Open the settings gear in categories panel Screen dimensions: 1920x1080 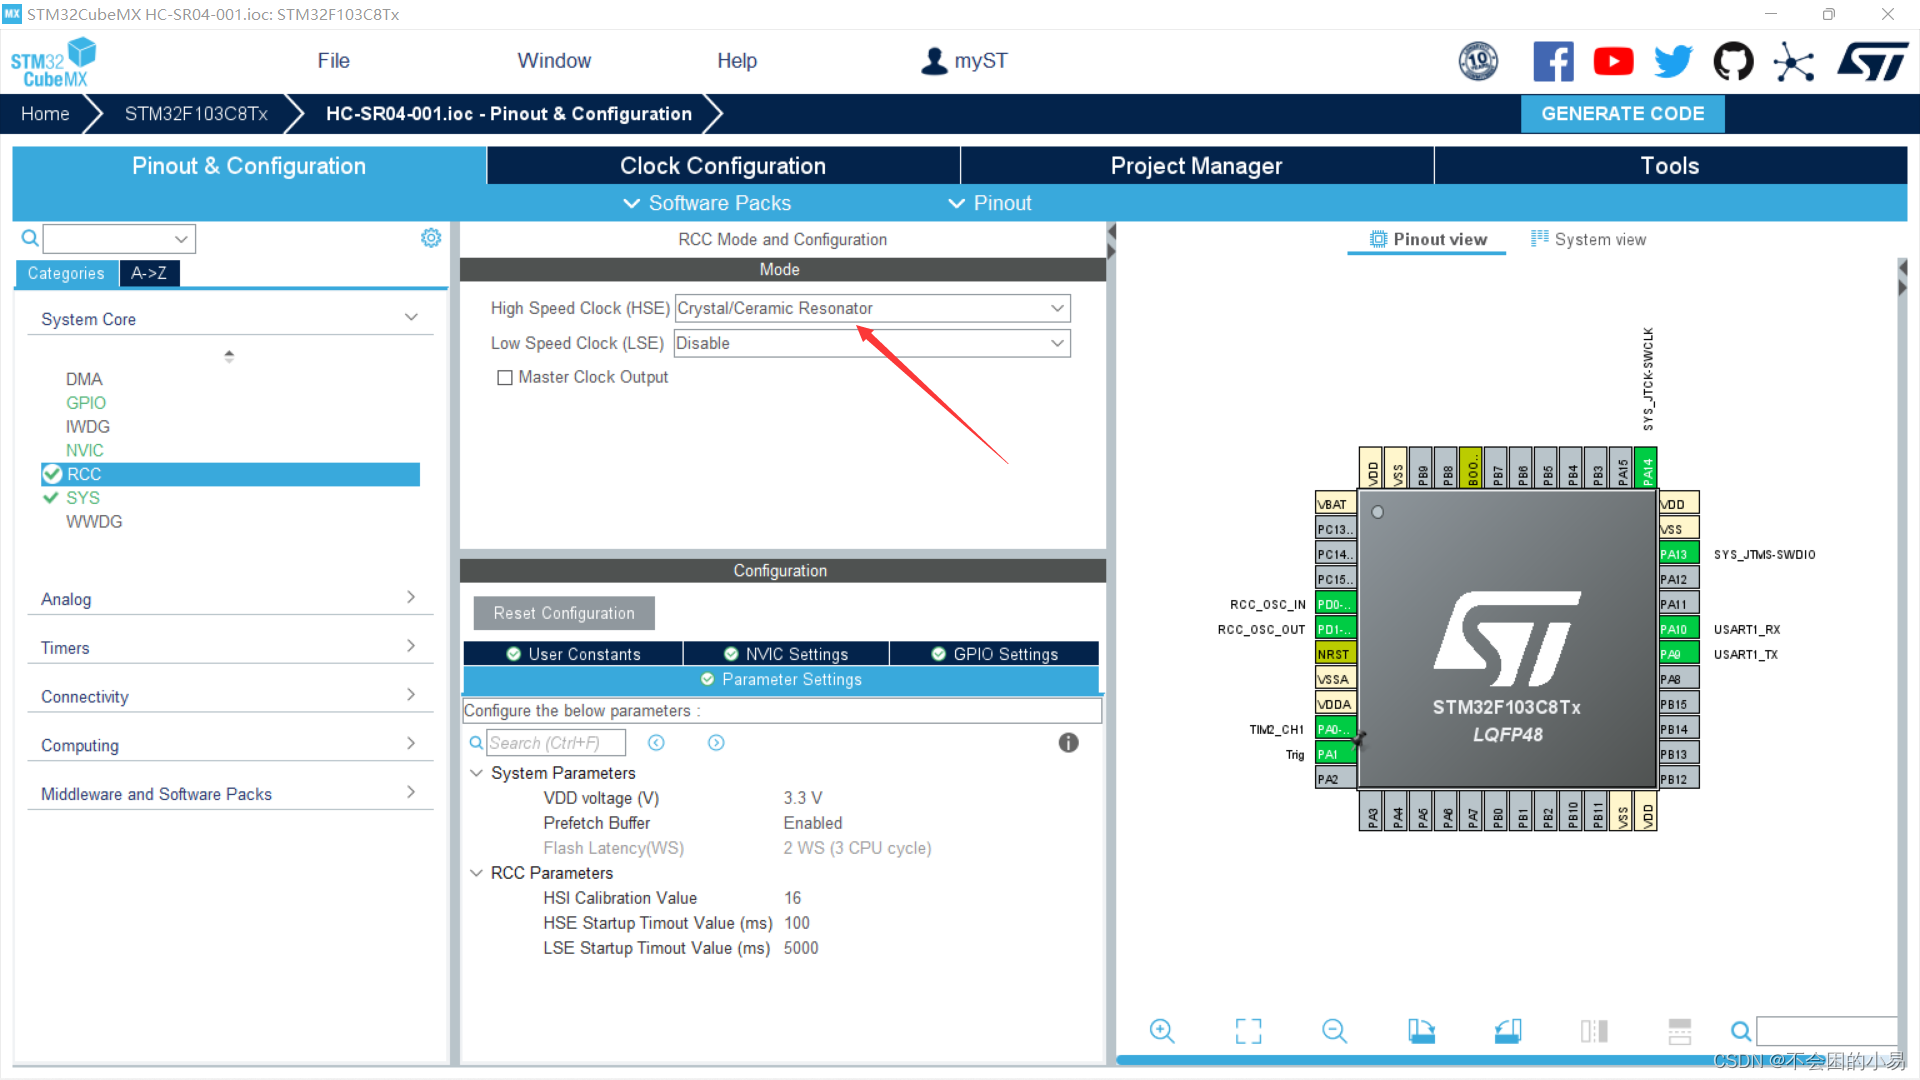(431, 238)
